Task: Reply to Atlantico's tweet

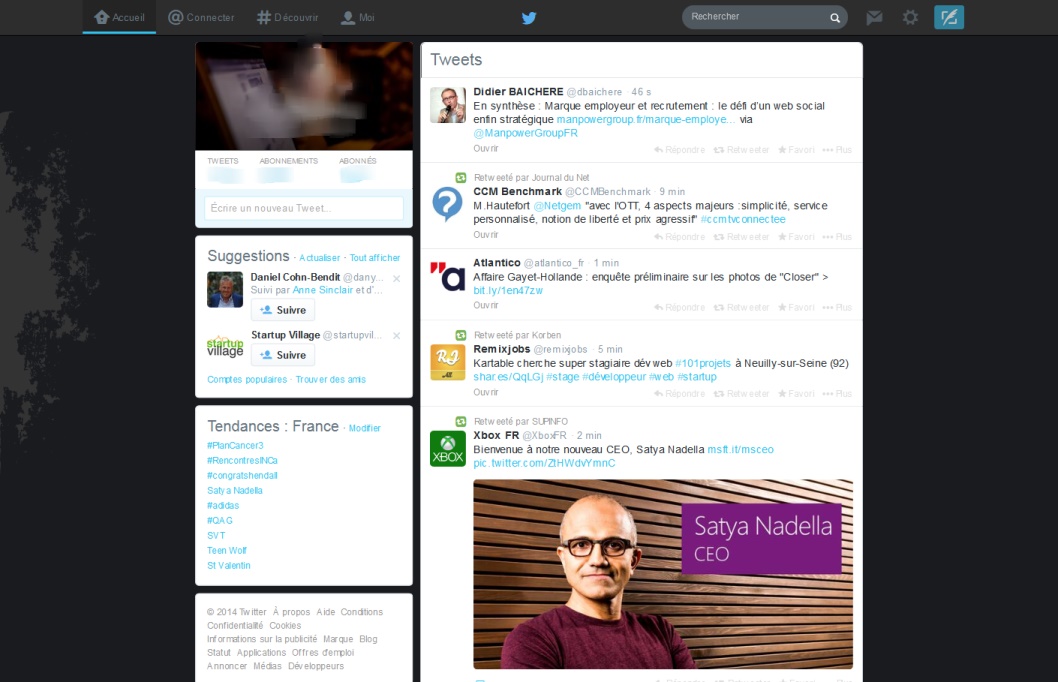Action: (679, 307)
